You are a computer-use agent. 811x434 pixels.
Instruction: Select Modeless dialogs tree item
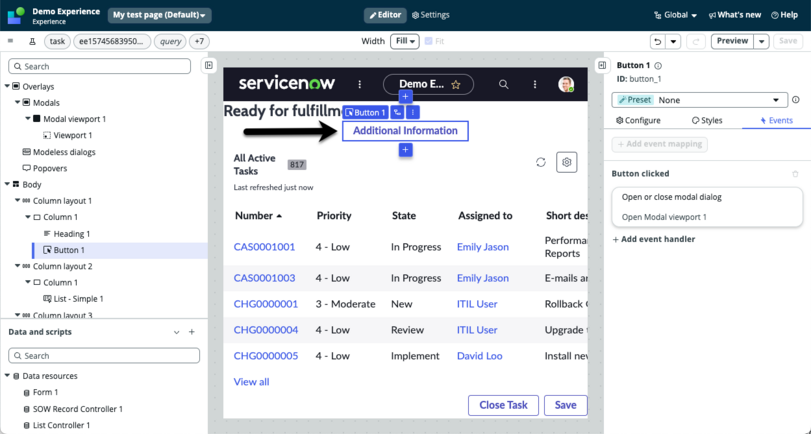(64, 152)
